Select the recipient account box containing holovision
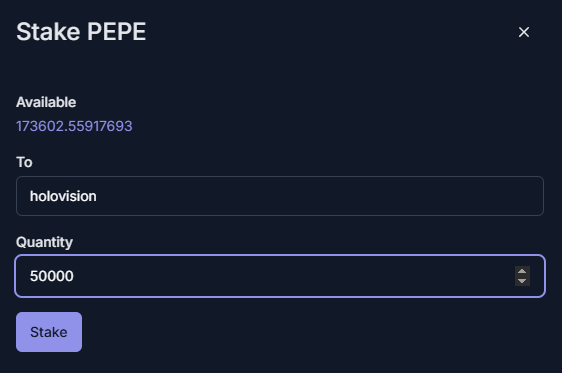This screenshot has width=562, height=373. click(280, 196)
